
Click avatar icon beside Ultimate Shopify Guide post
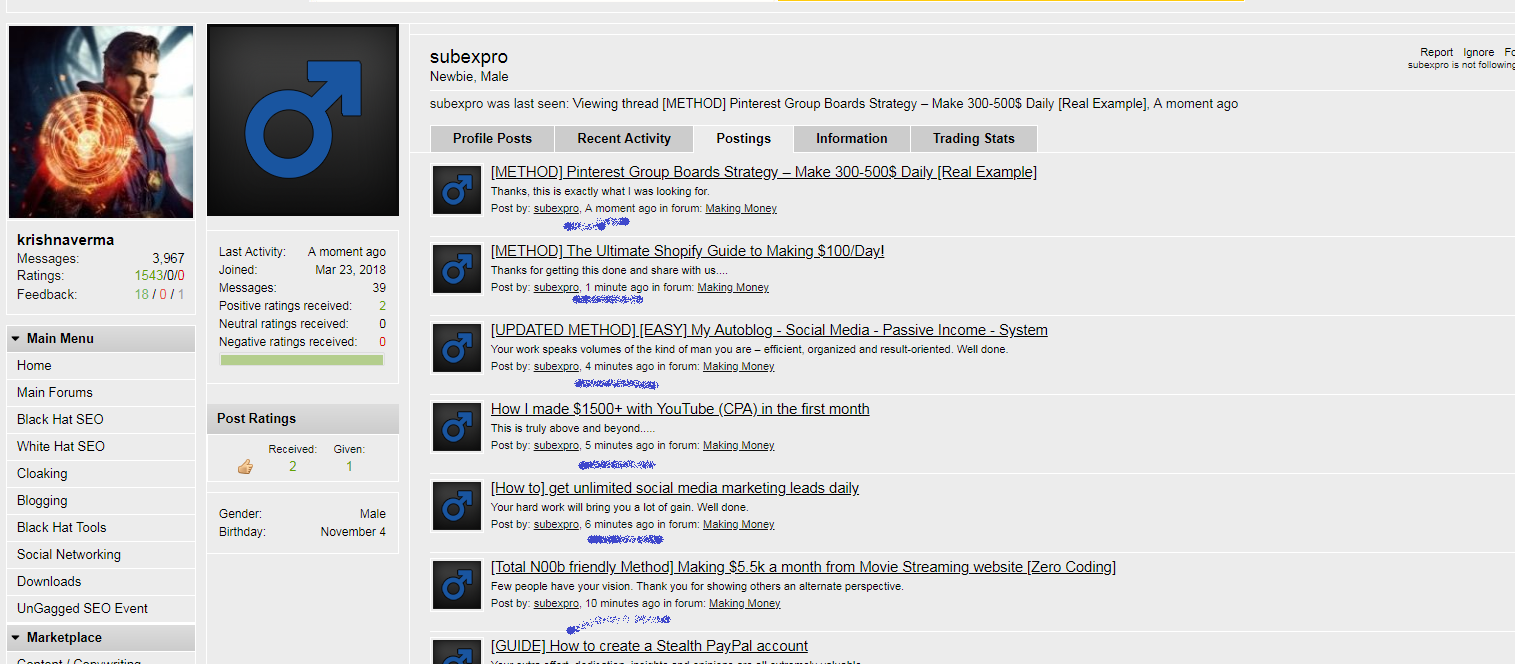pyautogui.click(x=457, y=269)
